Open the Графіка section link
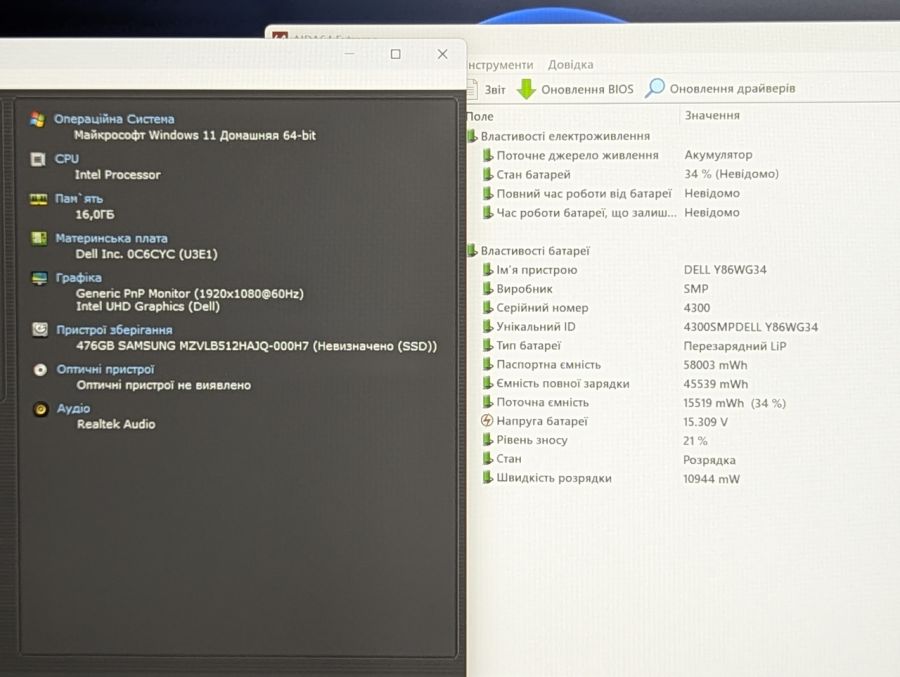The image size is (900, 677). pyautogui.click(x=79, y=277)
